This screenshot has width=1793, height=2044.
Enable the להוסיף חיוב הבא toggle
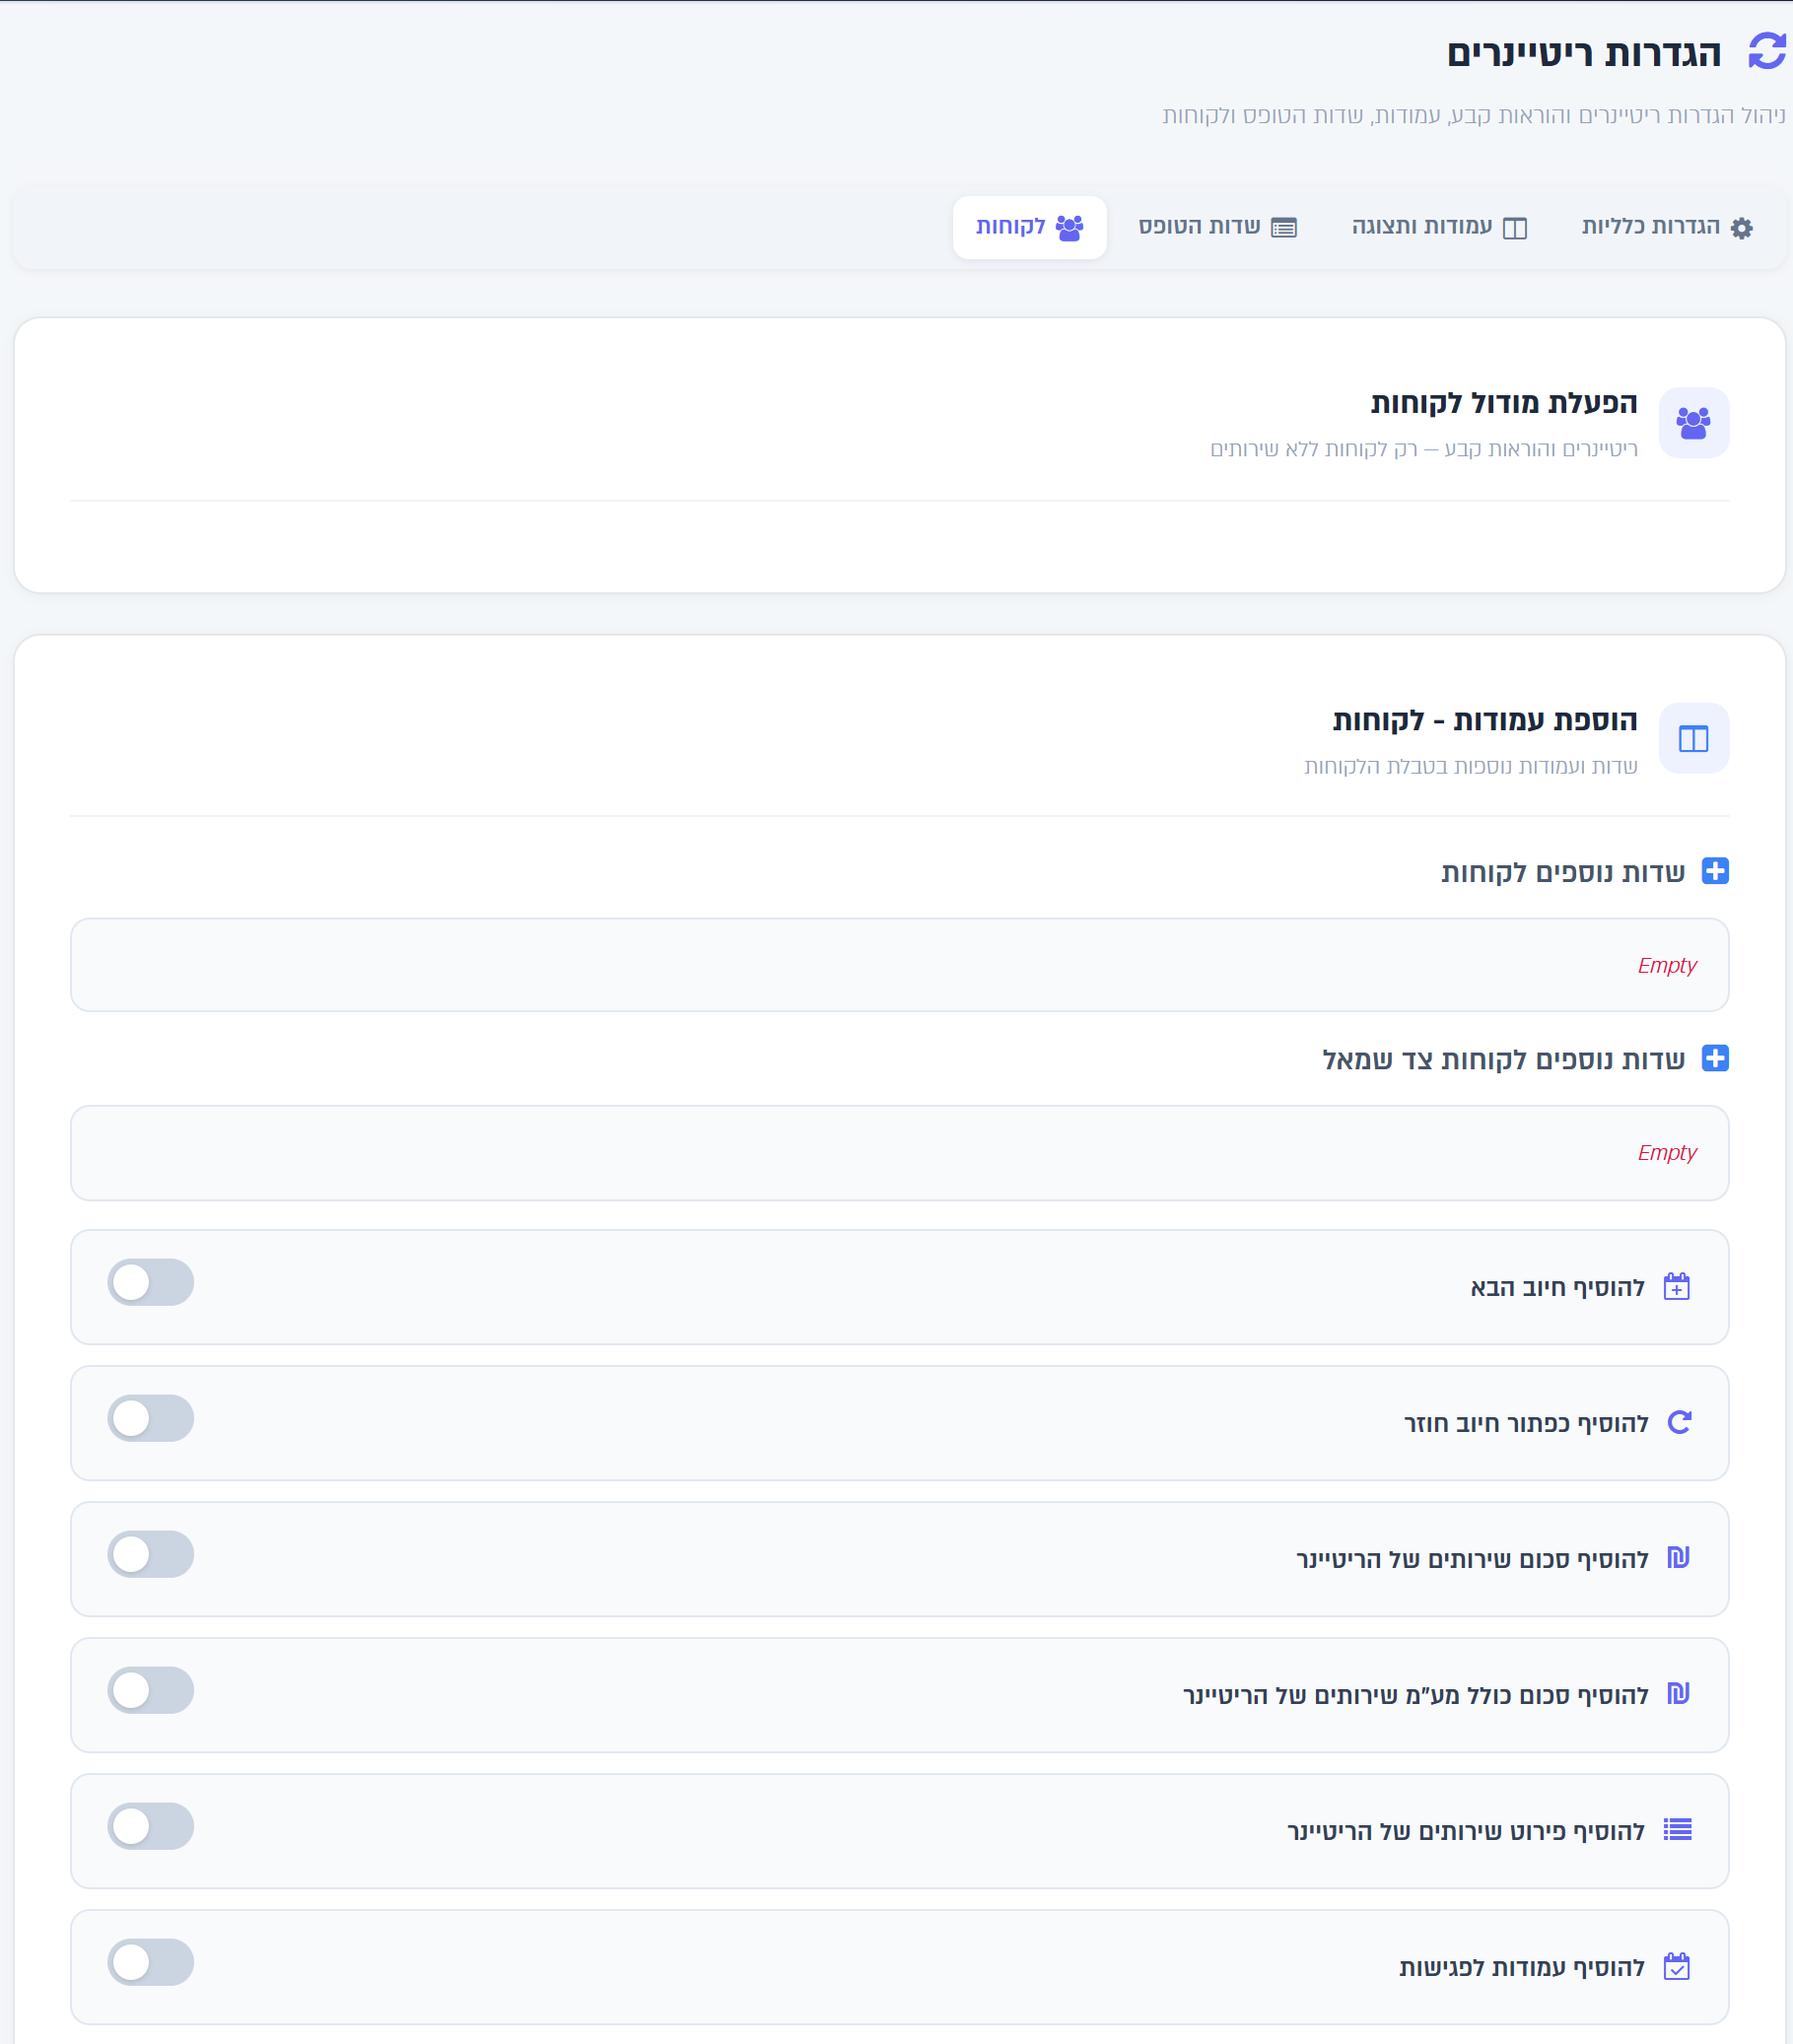click(x=151, y=1282)
